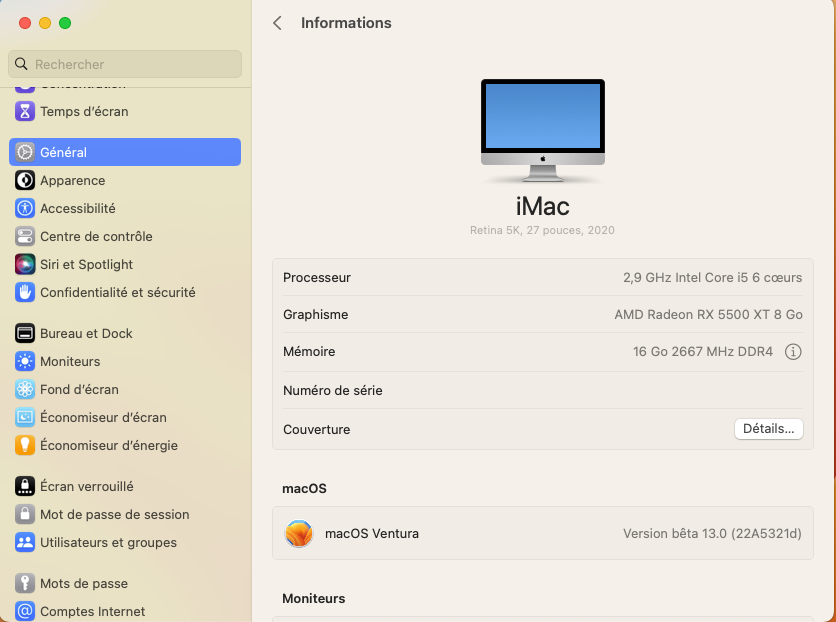Click the Détails… coverage button
Screen dimensions: 836x622
(768, 429)
